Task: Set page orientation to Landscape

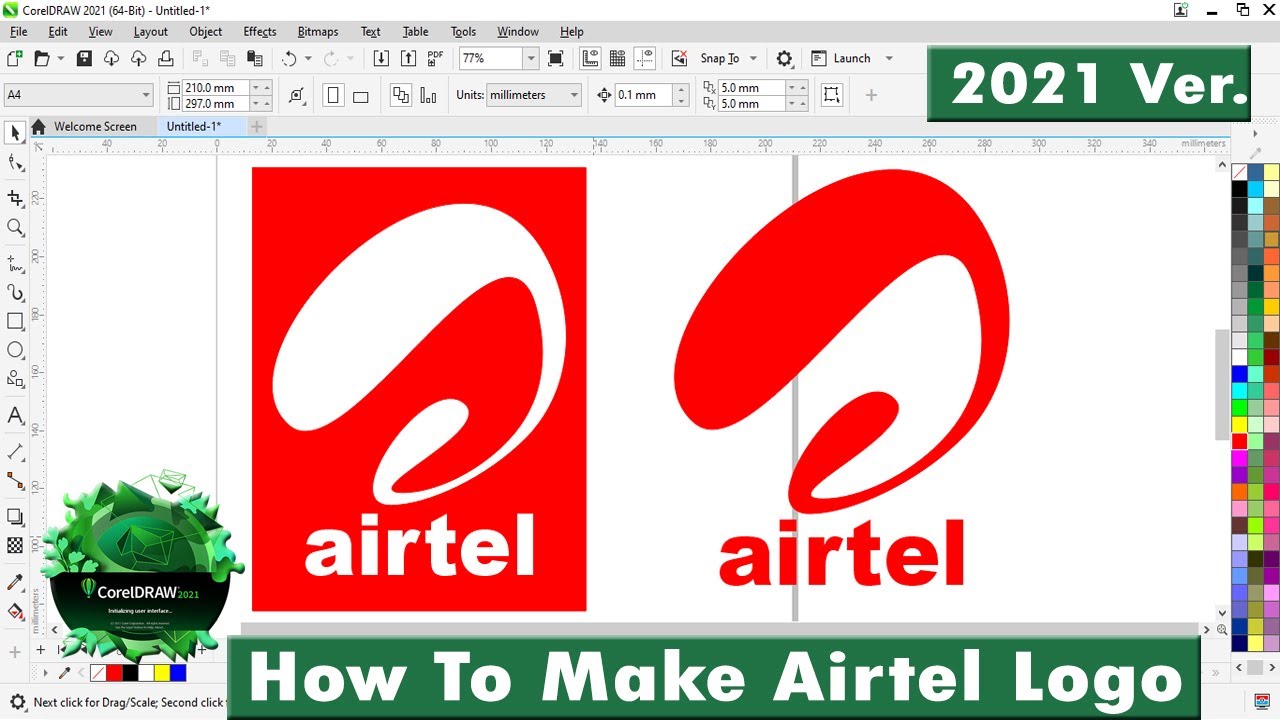Action: pos(361,96)
